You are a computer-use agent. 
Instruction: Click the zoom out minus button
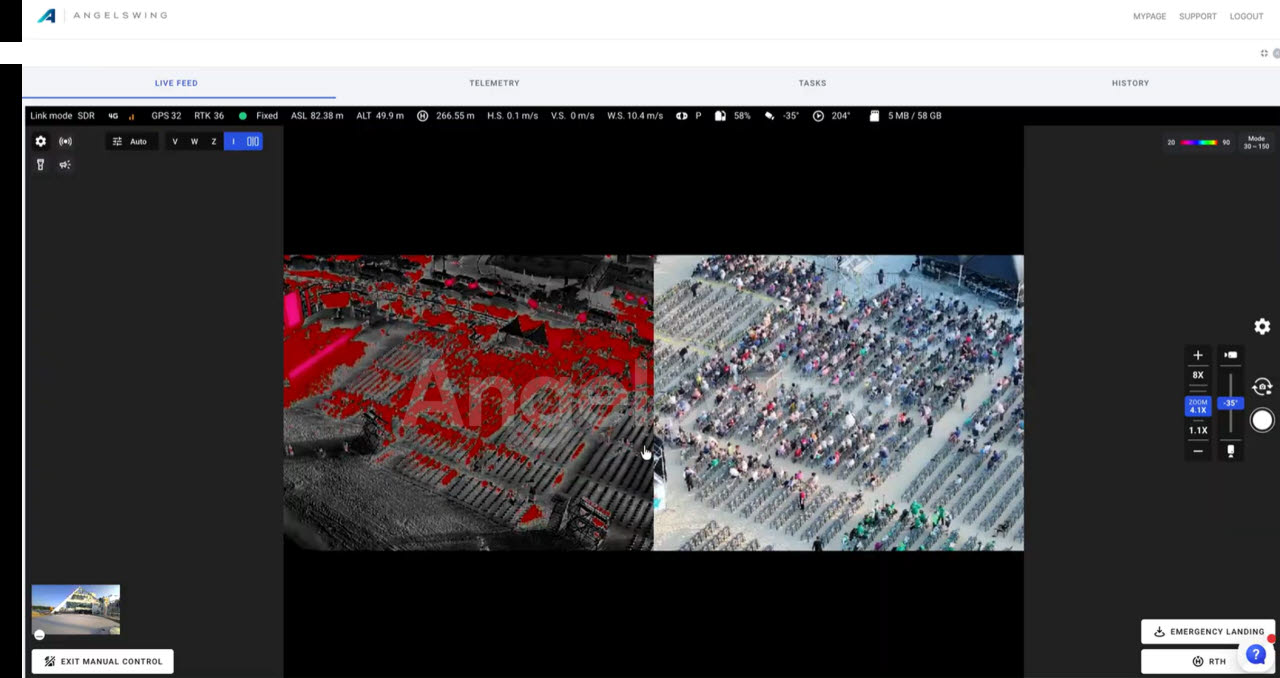click(x=1198, y=451)
